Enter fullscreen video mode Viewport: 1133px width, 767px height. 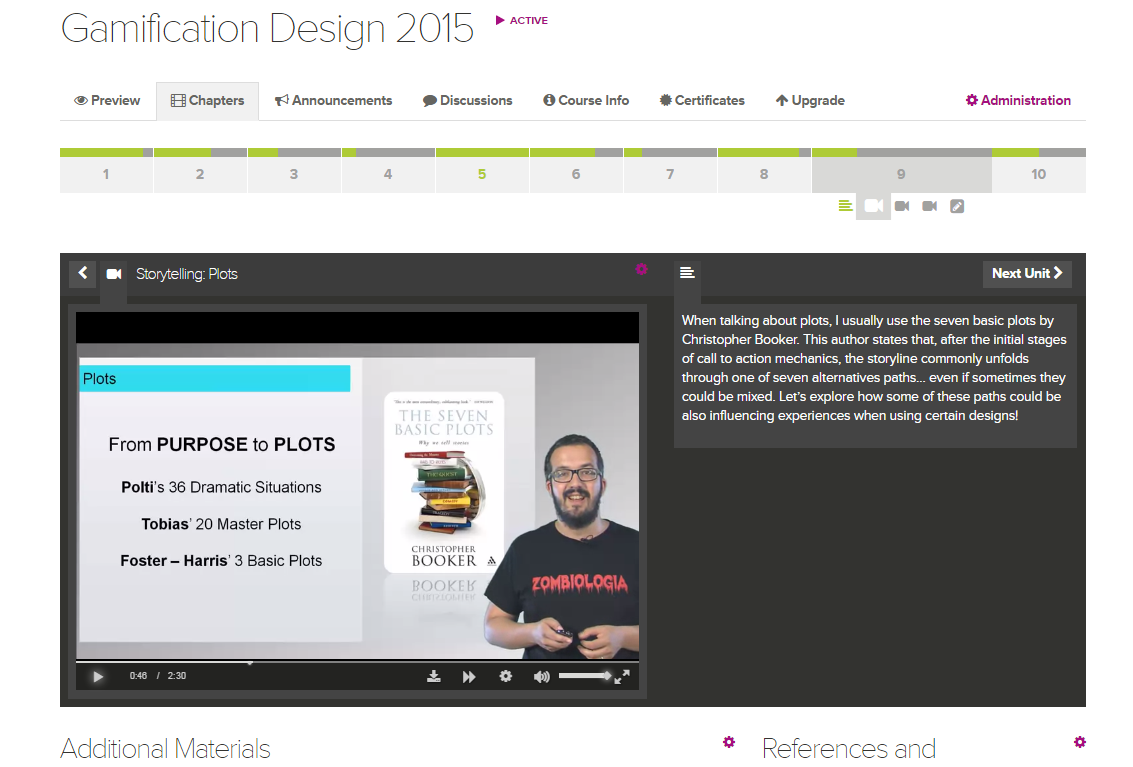pos(622,676)
